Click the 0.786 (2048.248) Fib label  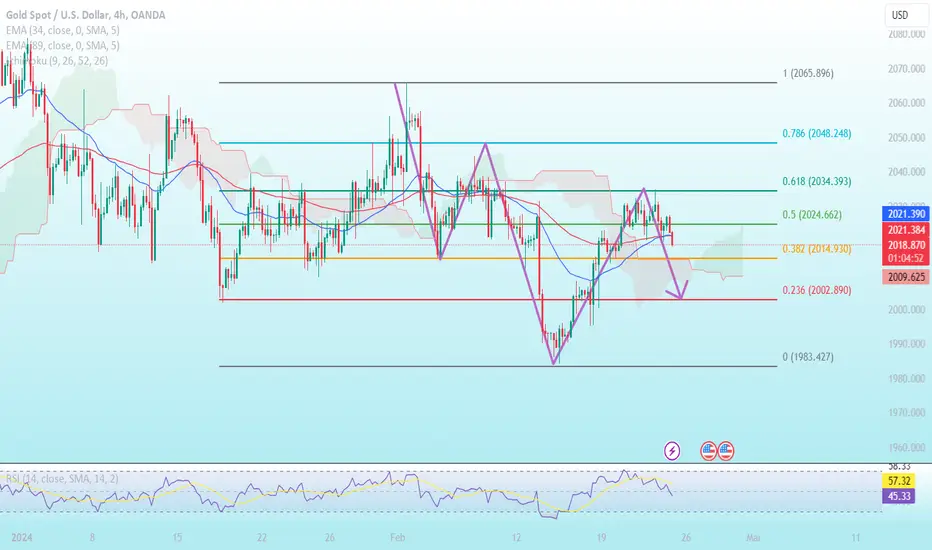coord(817,133)
